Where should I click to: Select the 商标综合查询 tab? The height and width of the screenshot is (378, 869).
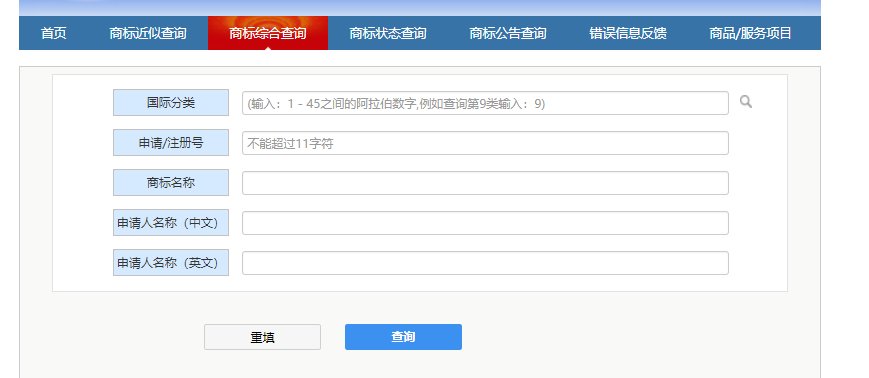(268, 33)
